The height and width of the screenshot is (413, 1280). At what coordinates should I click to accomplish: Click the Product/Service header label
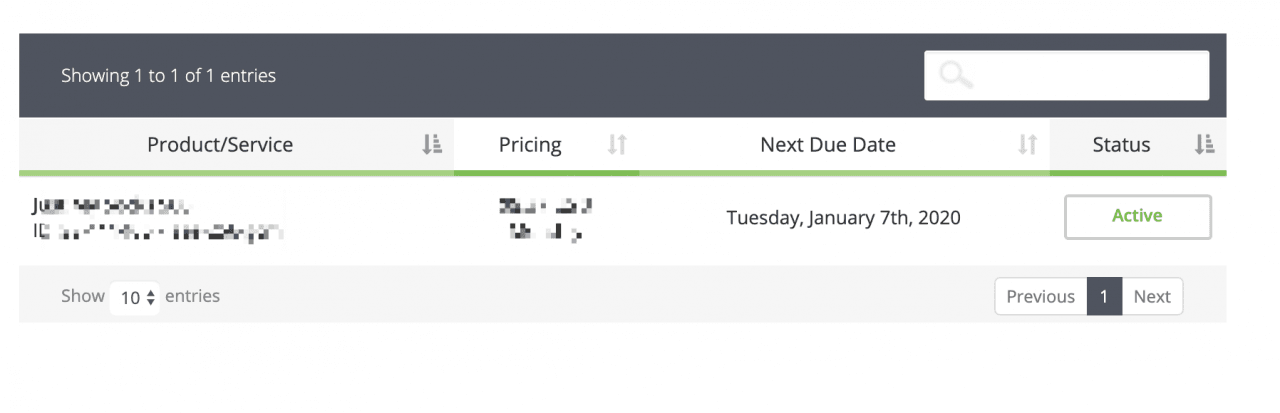point(220,145)
